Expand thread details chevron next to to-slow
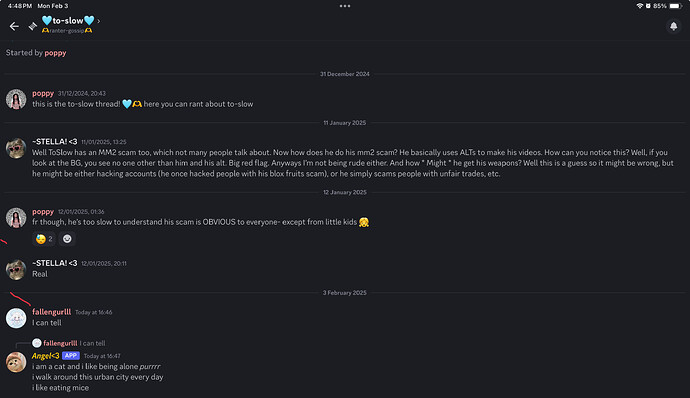This screenshot has width=690, height=398. (x=99, y=21)
